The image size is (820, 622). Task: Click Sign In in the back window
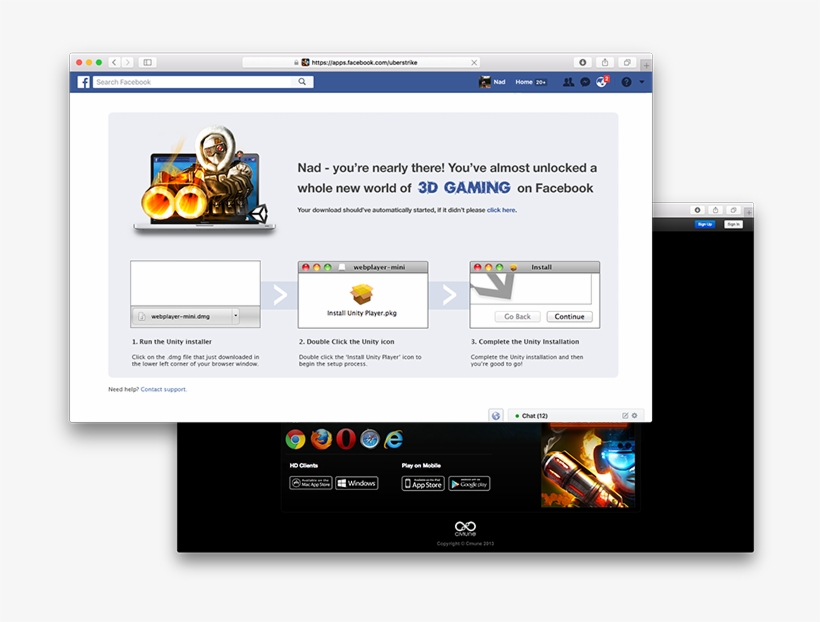[733, 224]
